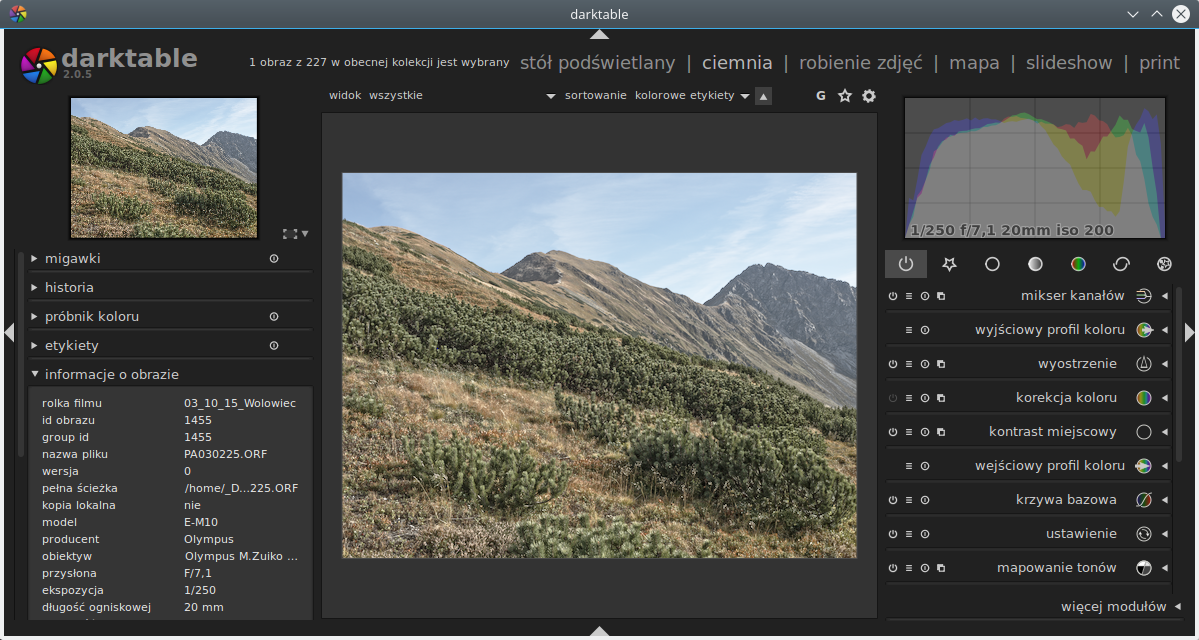The height and width of the screenshot is (640, 1199).
Task: Open basic modules group (empty circle icon)
Action: pyautogui.click(x=993, y=264)
